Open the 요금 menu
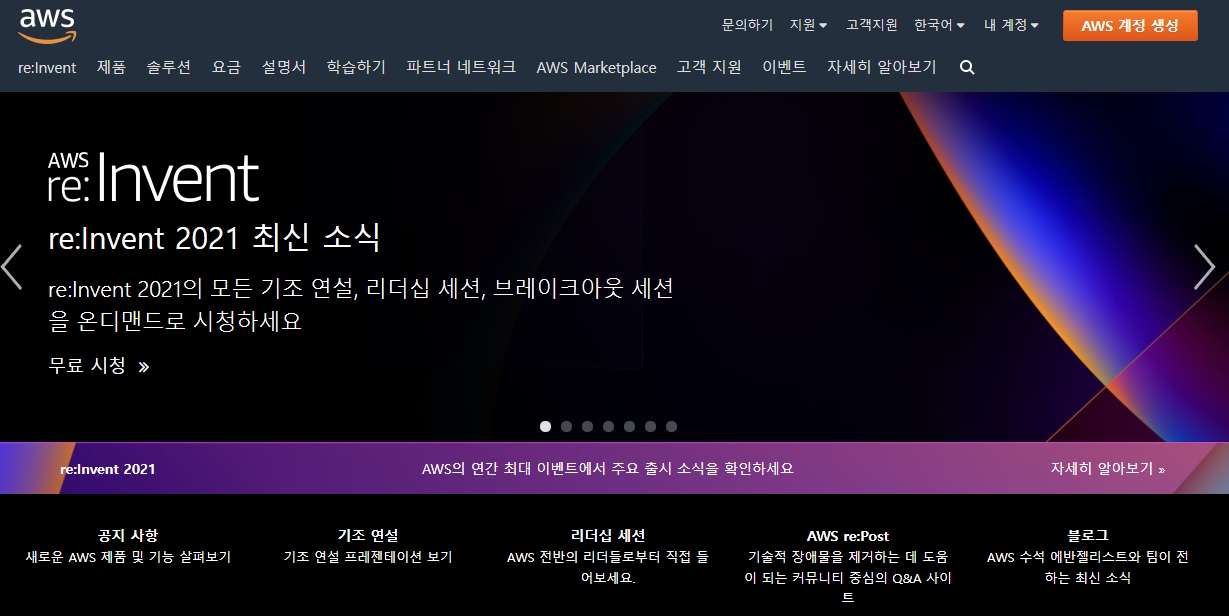Image resolution: width=1229 pixels, height=616 pixels. point(226,68)
